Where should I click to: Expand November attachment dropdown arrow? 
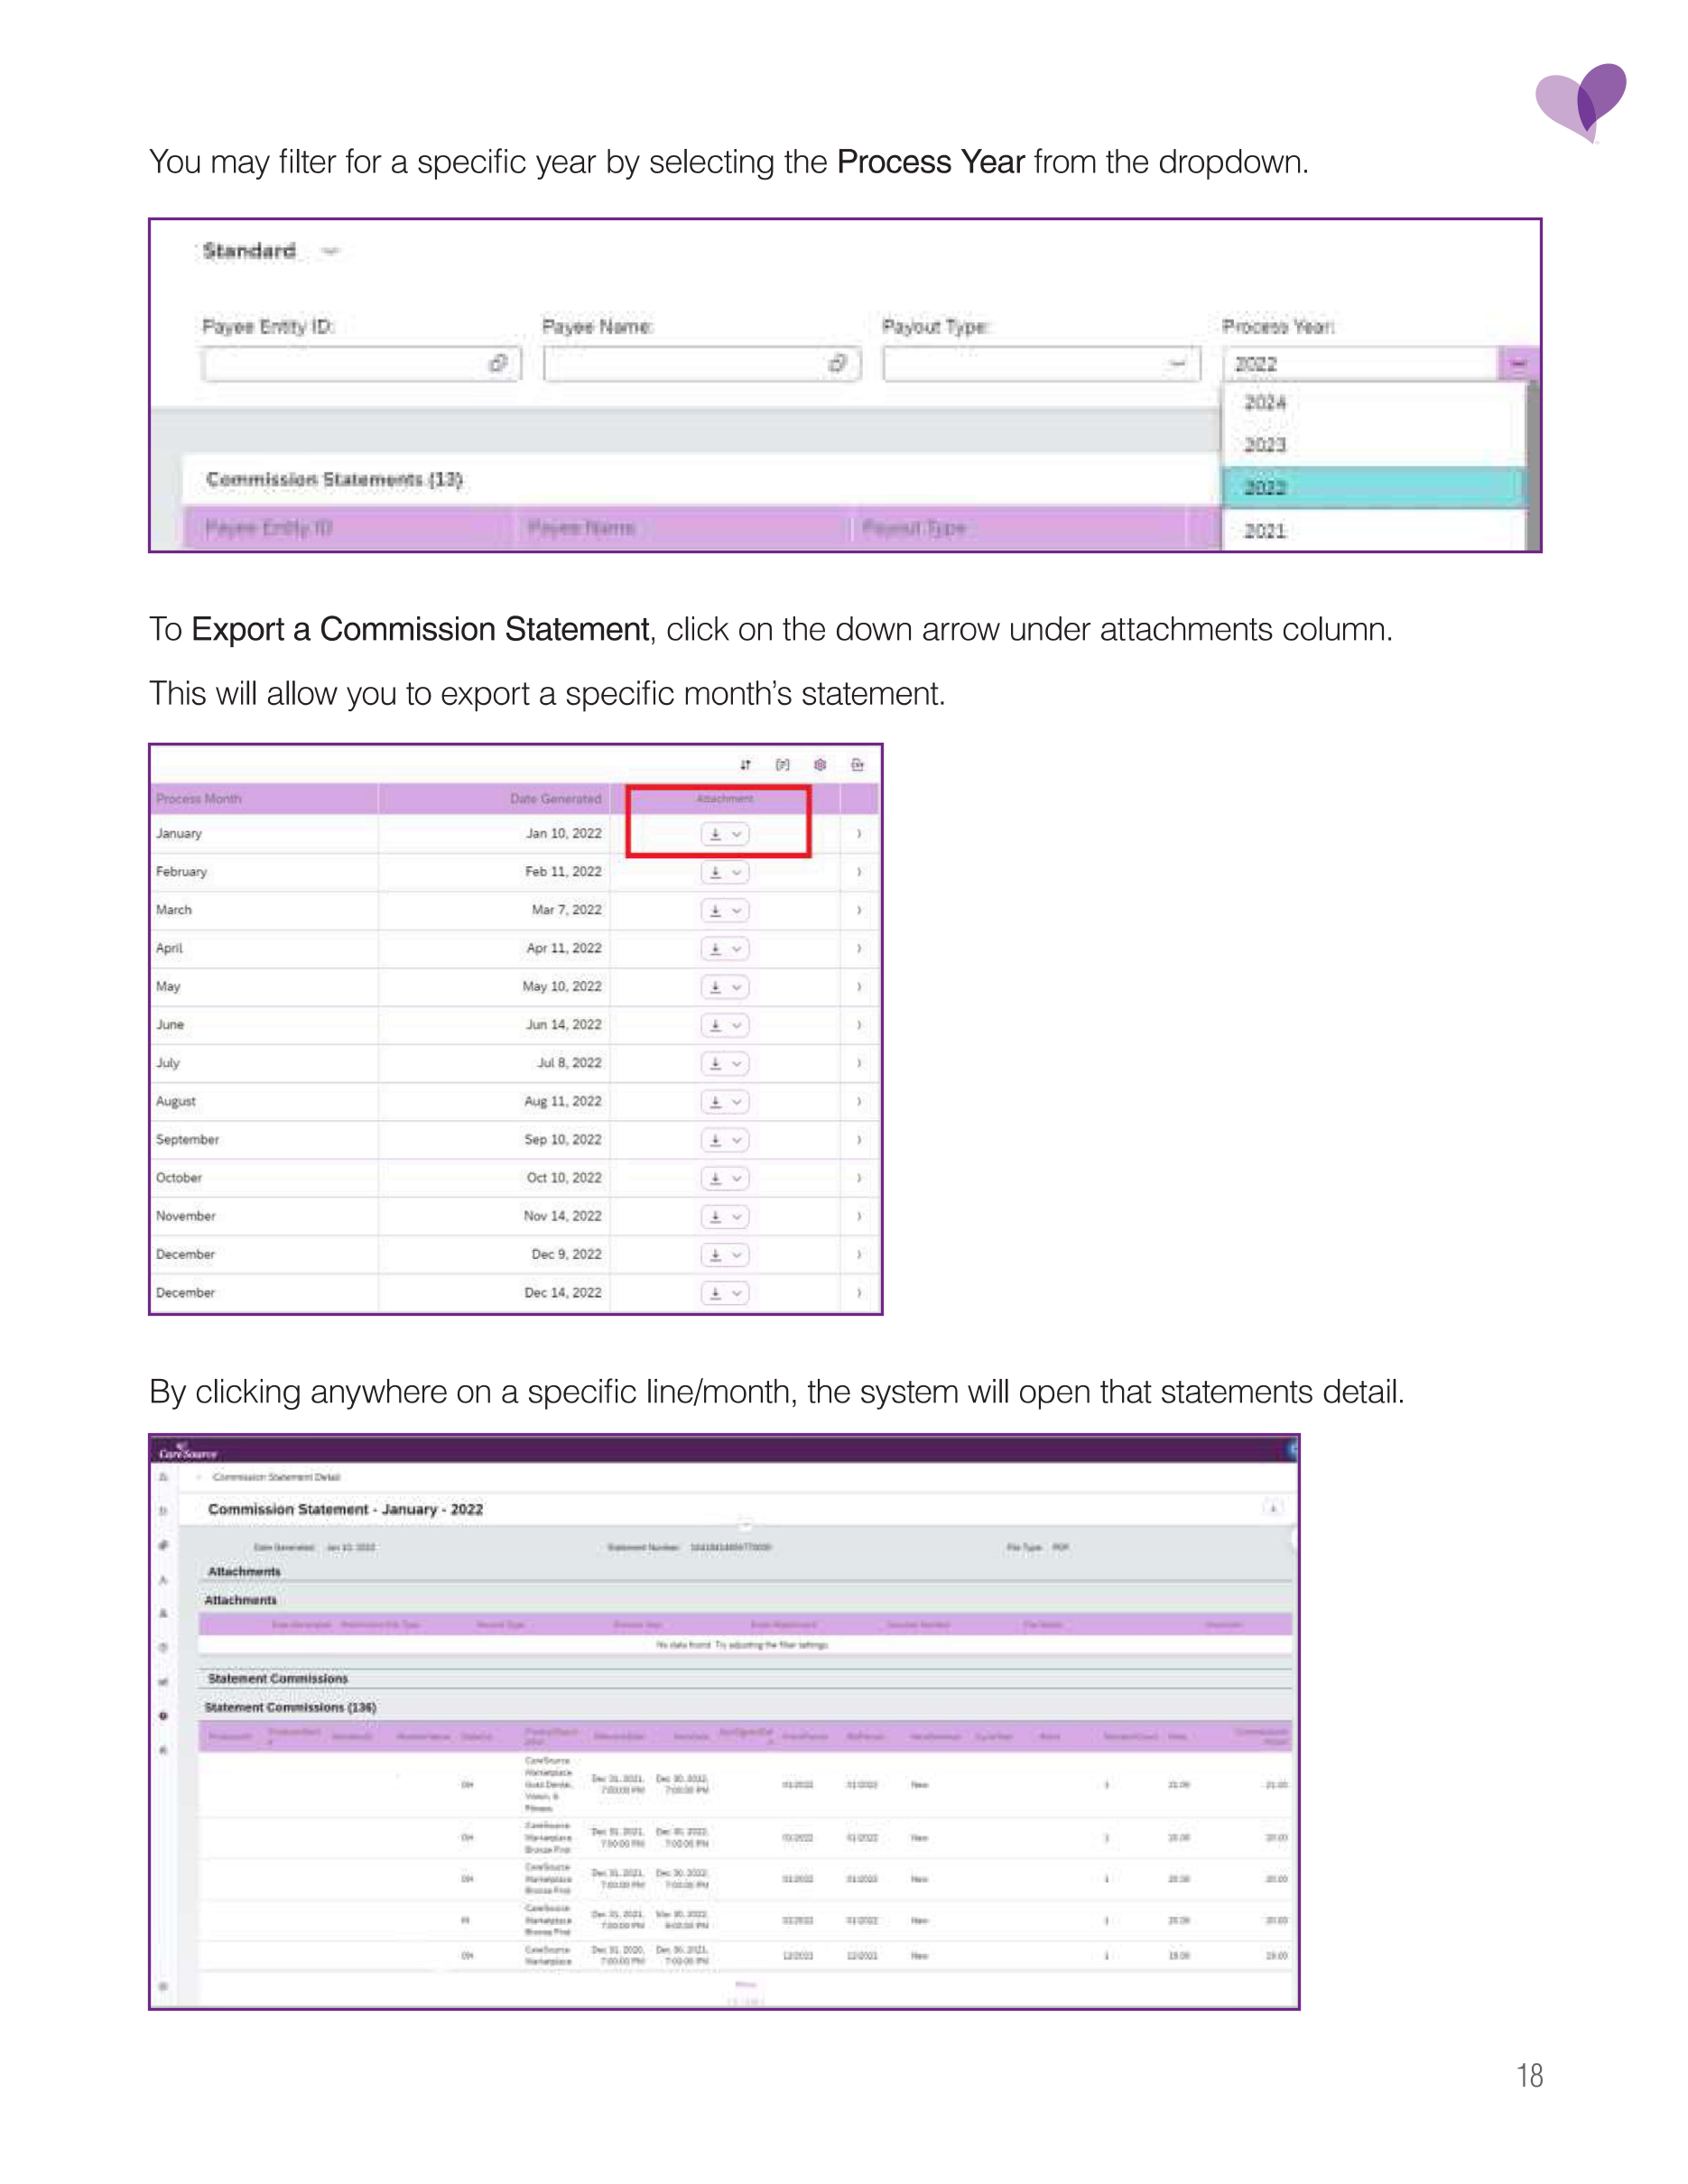pyautogui.click(x=737, y=1217)
